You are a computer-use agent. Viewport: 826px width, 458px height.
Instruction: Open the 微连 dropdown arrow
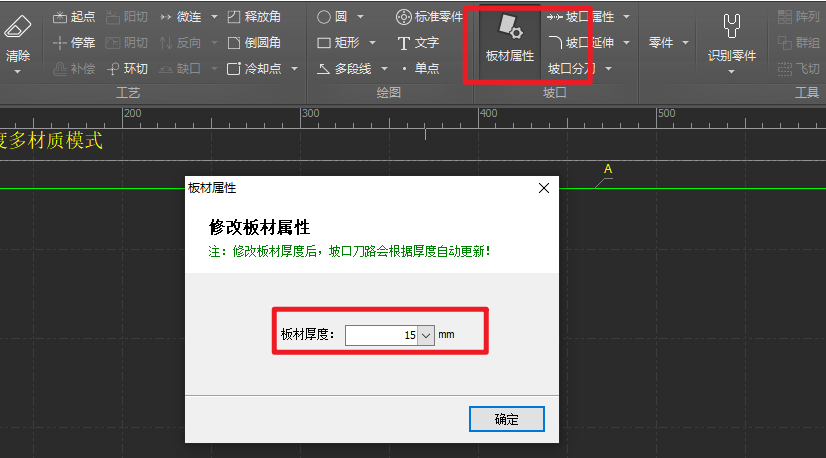(214, 17)
